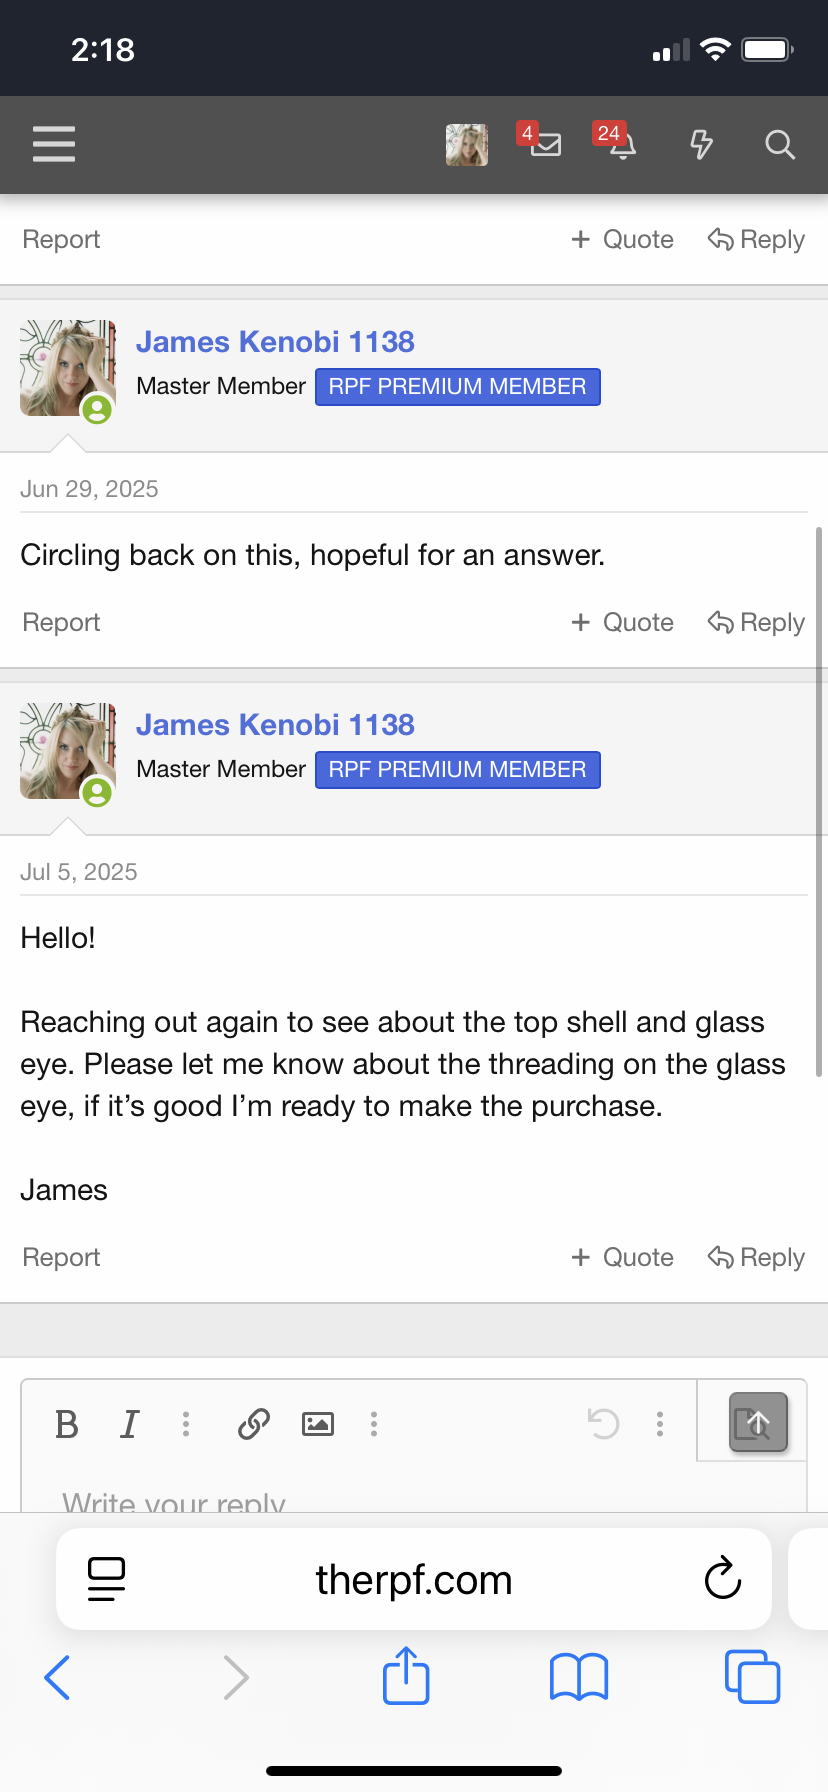
Task: Expand more text formatting options after italic
Action: click(186, 1424)
